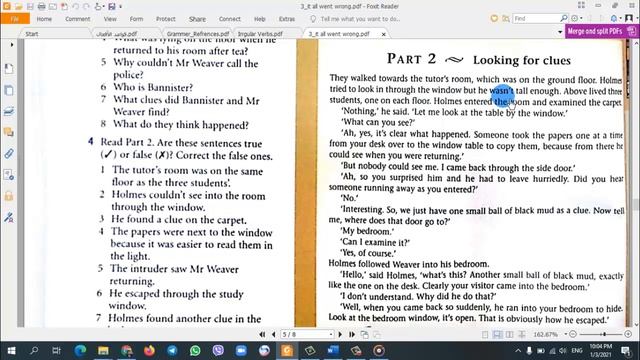Open the File menu

tap(15, 19)
